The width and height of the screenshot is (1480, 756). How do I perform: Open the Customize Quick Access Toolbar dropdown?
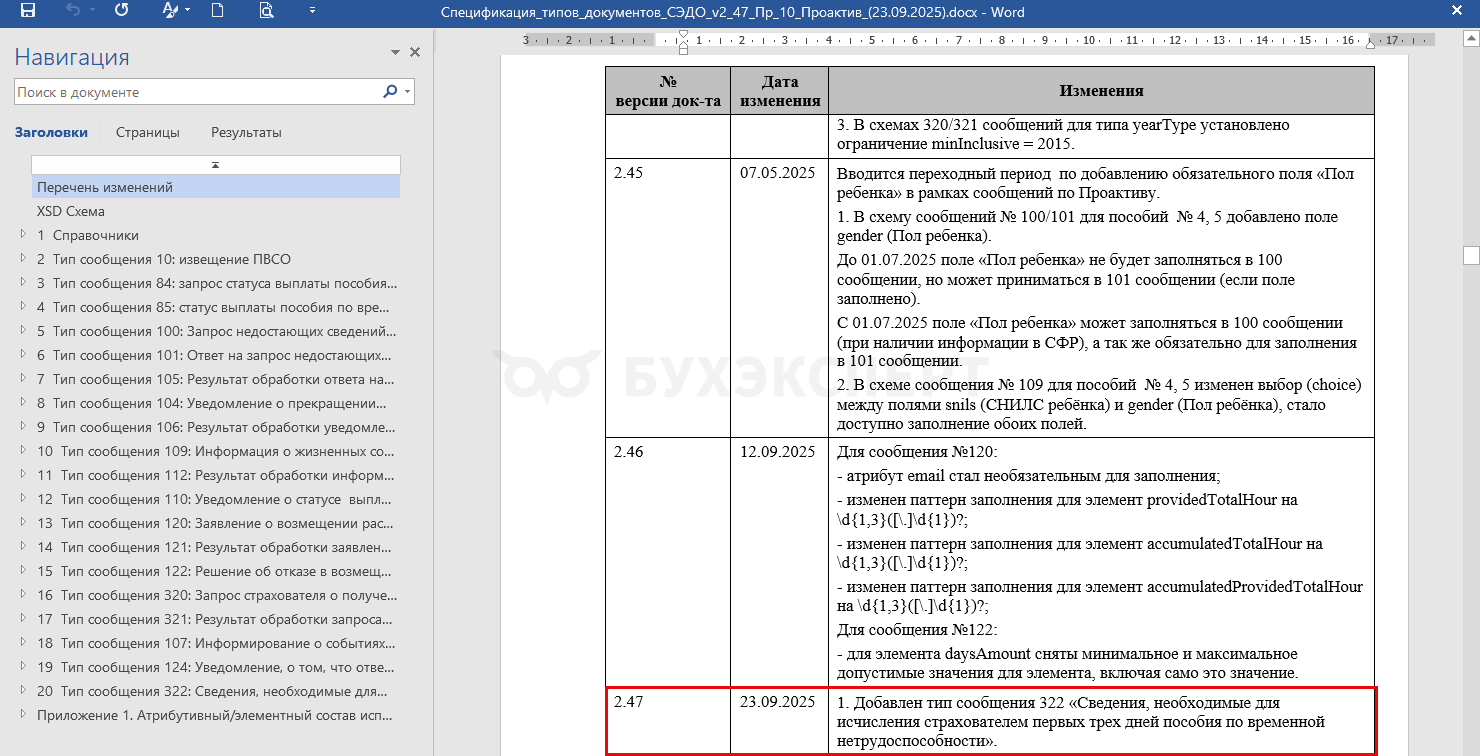pos(312,11)
